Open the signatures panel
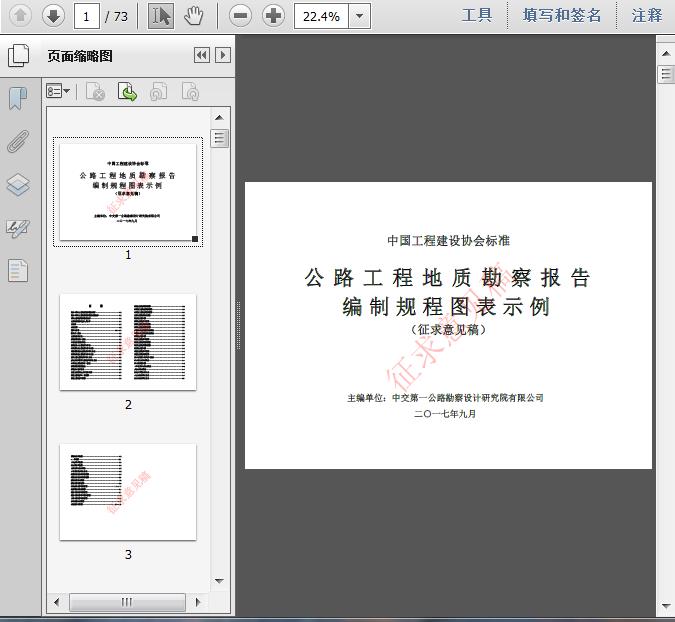 (x=18, y=228)
